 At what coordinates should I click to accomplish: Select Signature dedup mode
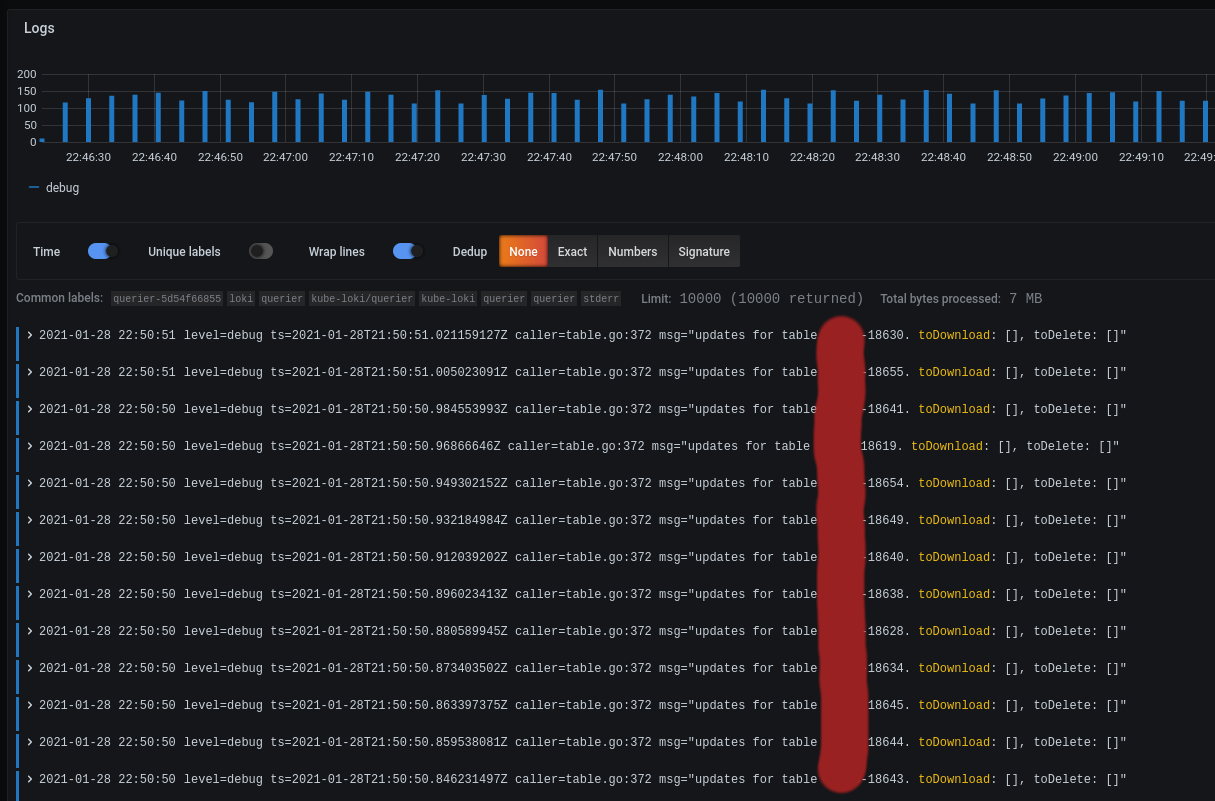(704, 251)
